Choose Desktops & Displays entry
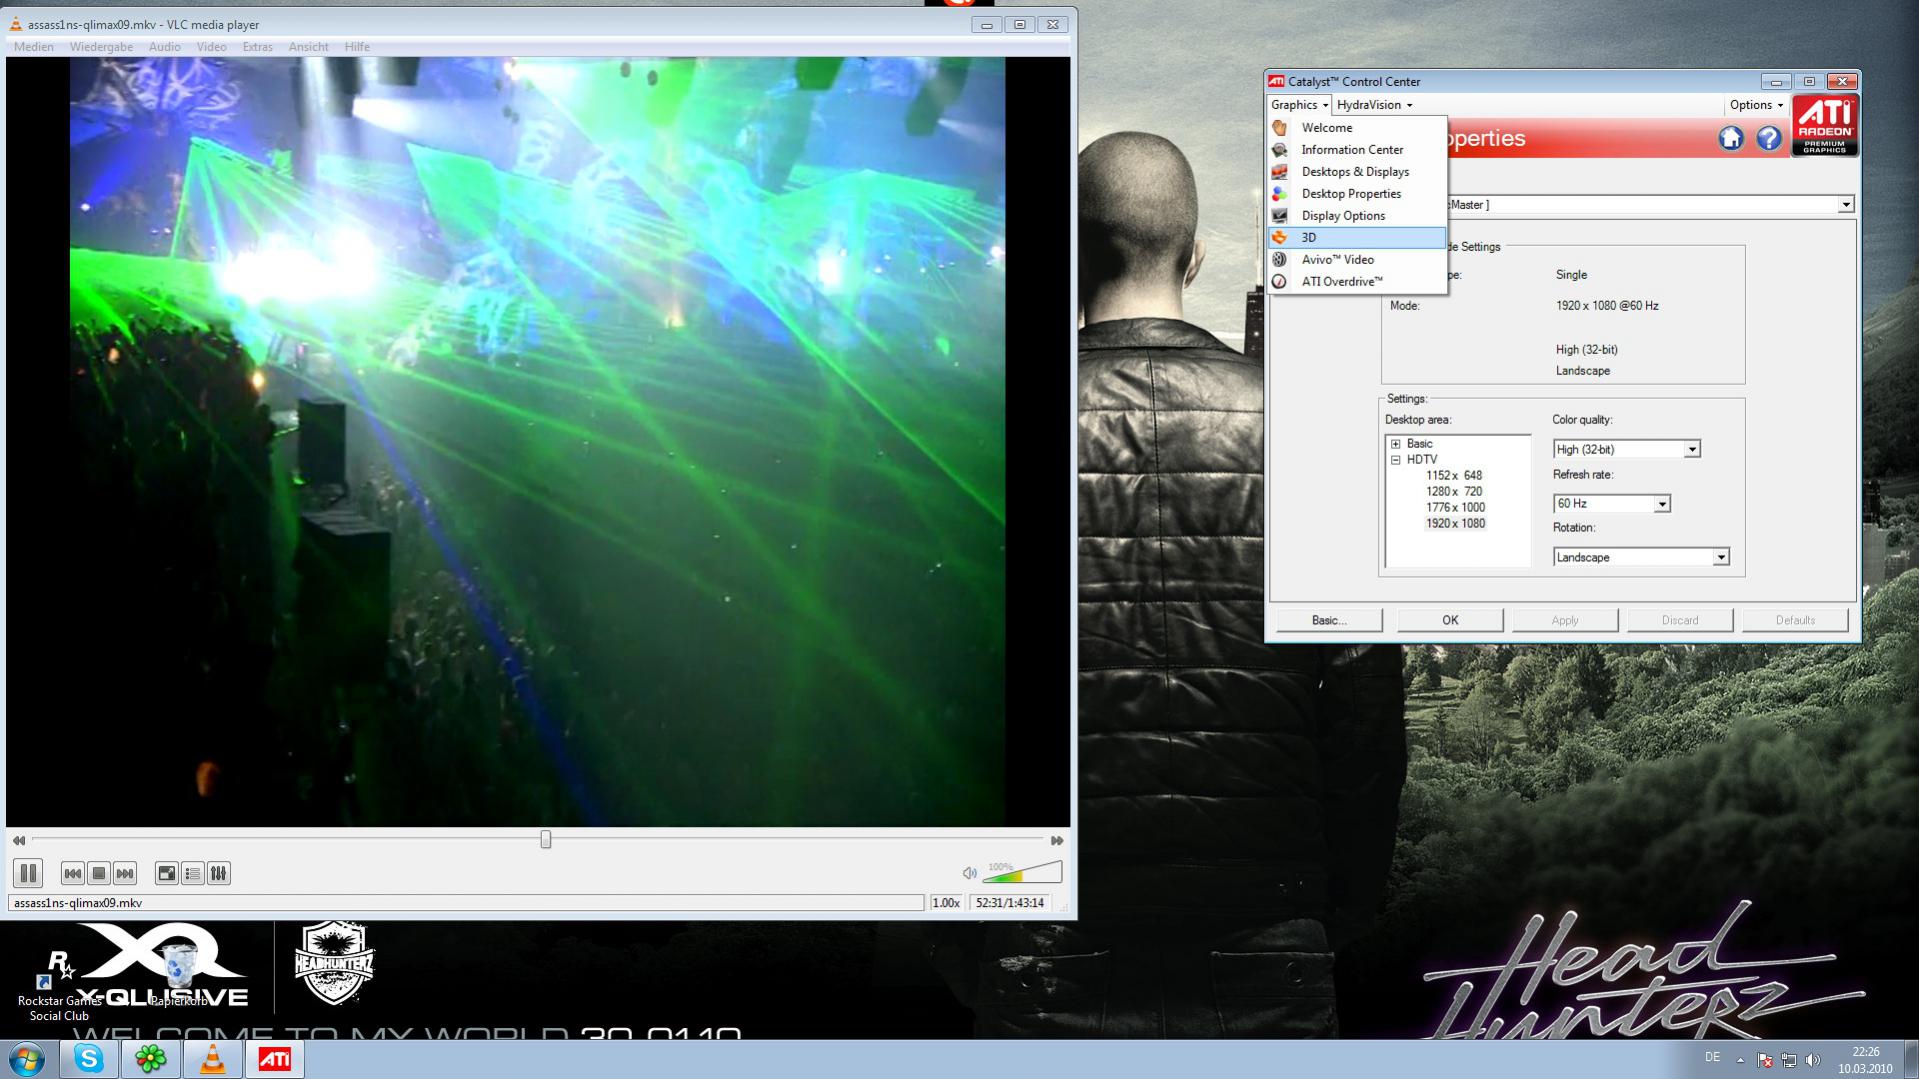 click(x=1357, y=172)
